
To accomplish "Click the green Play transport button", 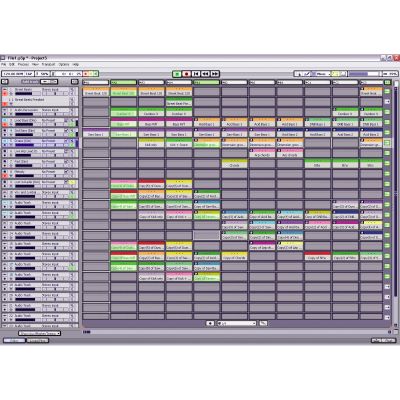I will [177, 74].
